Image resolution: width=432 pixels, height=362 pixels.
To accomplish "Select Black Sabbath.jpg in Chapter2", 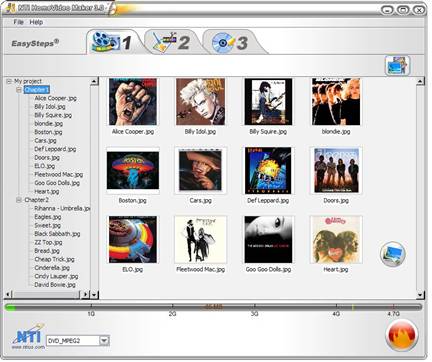I will coord(57,234).
